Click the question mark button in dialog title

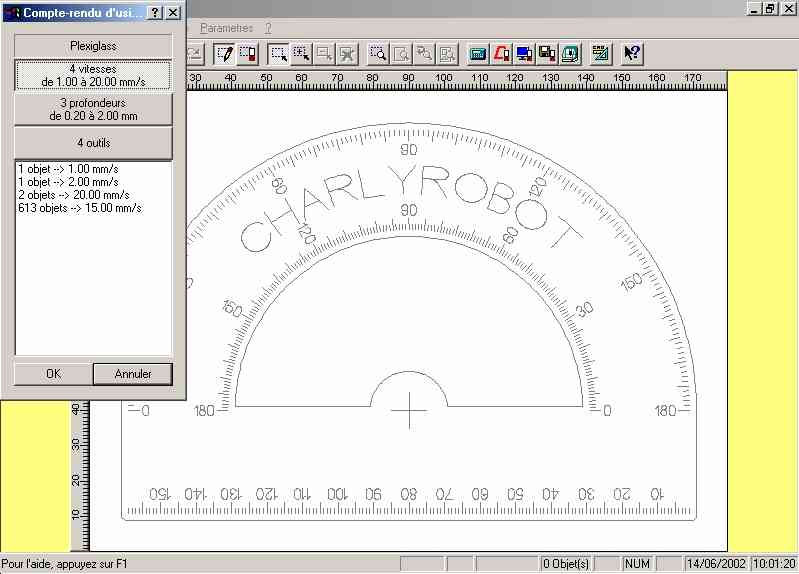(x=154, y=13)
